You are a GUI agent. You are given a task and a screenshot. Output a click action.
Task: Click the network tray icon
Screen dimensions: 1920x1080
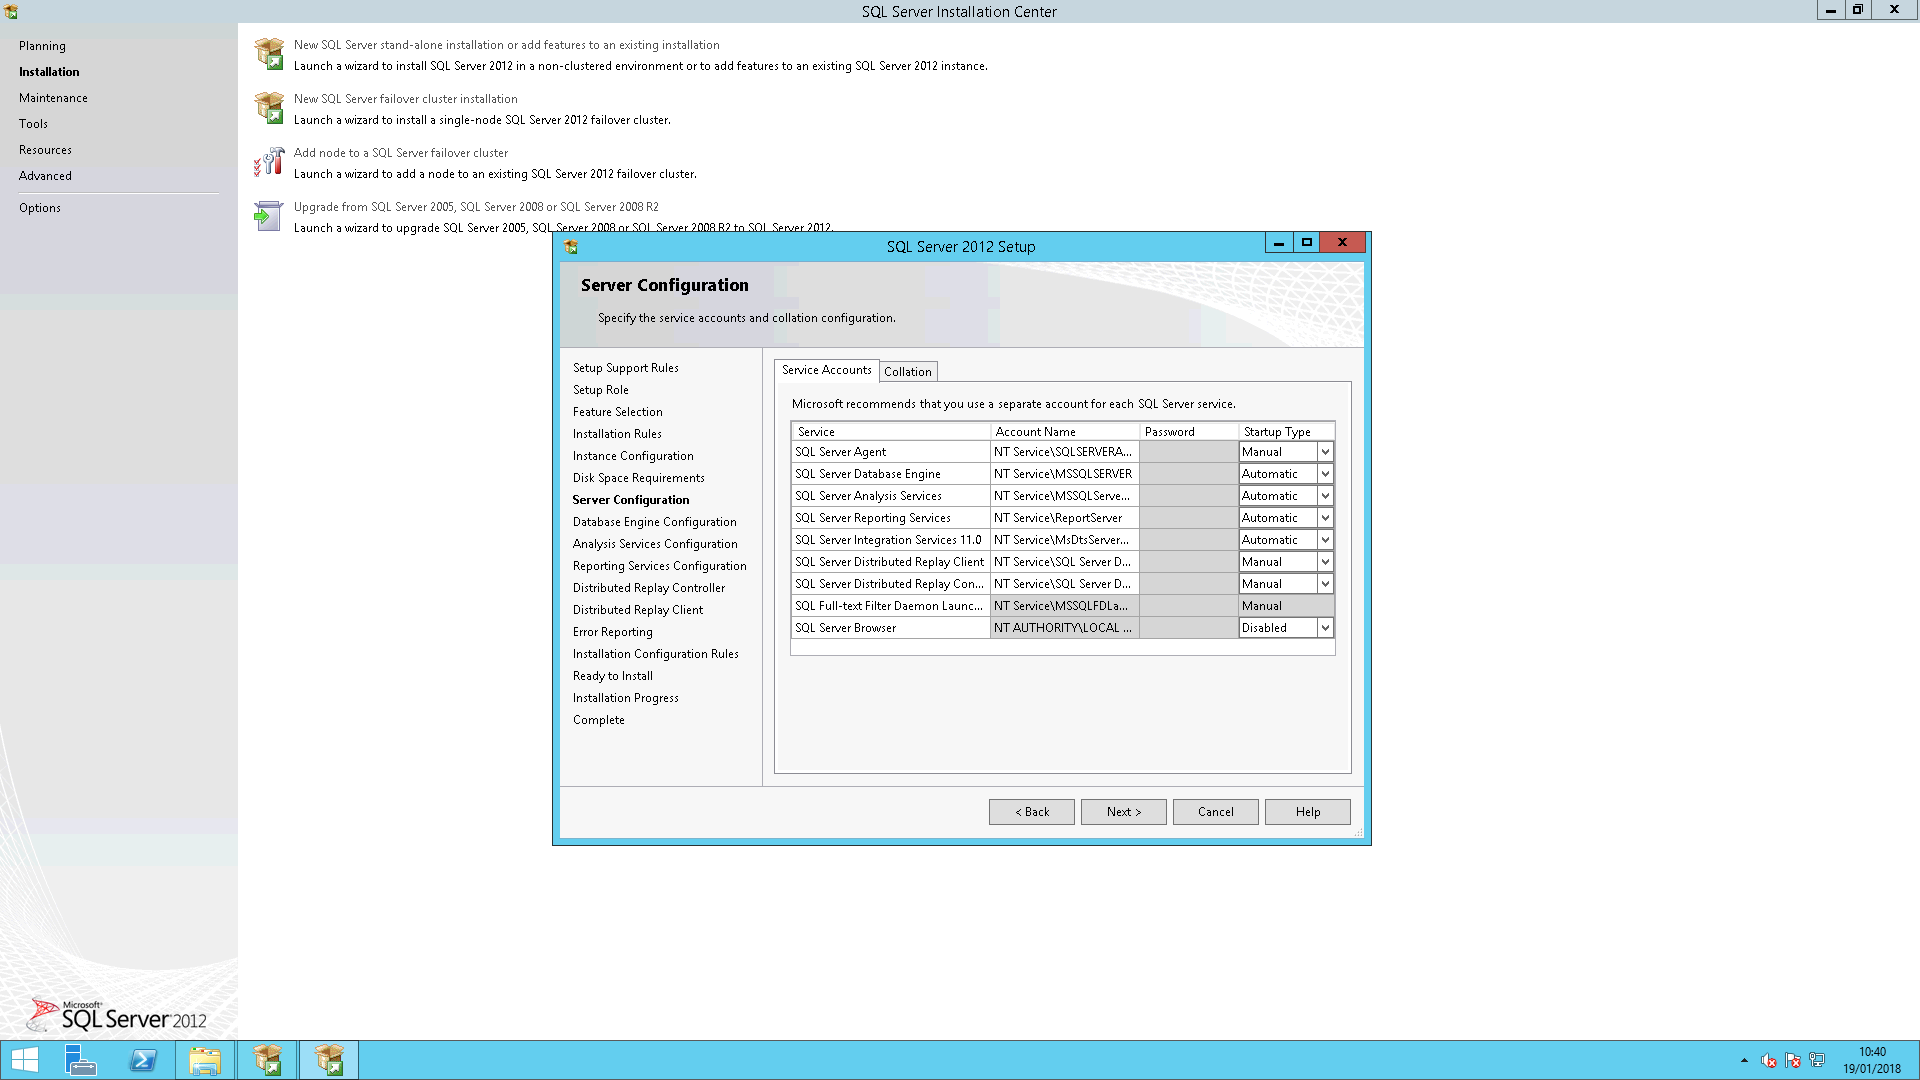pos(1817,1060)
